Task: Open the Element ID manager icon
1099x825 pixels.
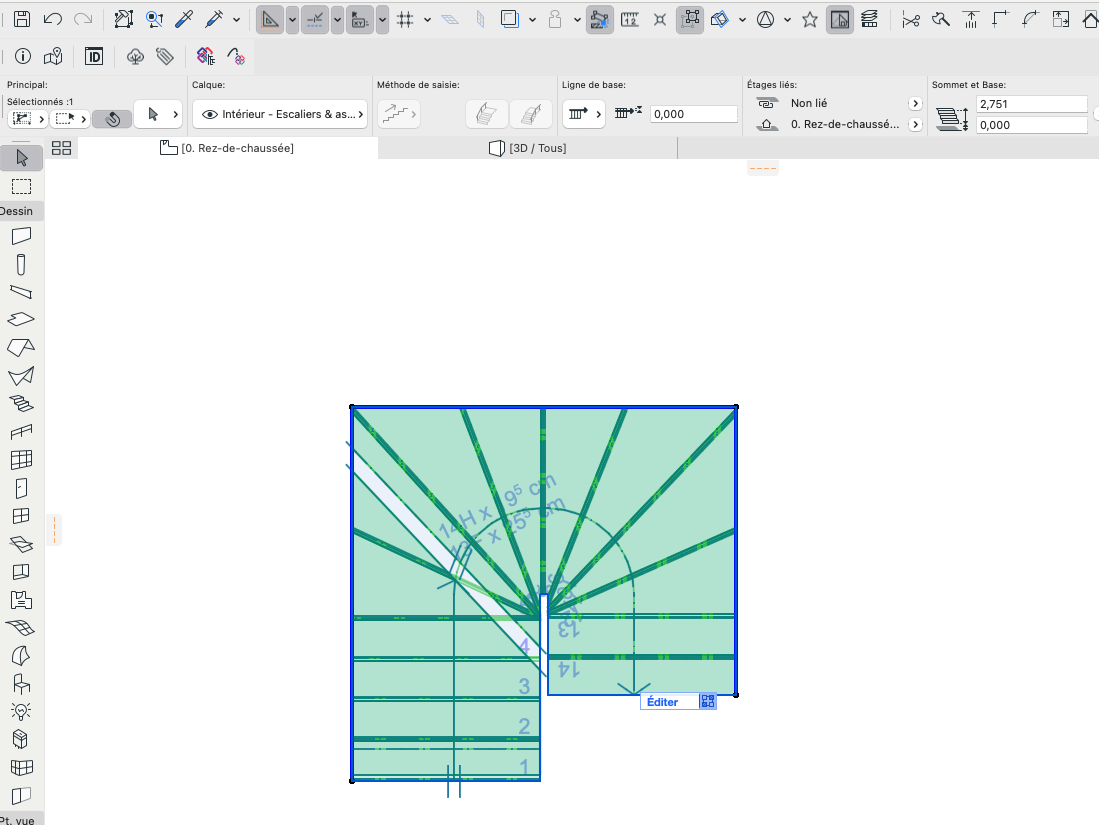Action: coord(94,56)
